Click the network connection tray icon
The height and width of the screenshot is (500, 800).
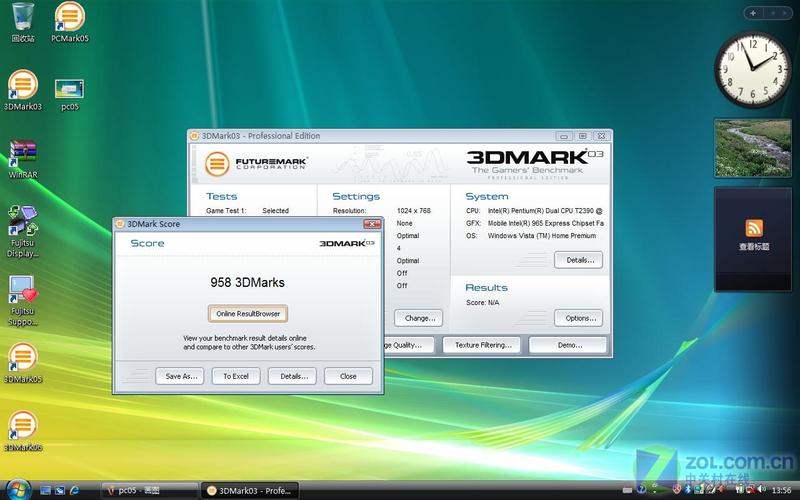pos(752,489)
